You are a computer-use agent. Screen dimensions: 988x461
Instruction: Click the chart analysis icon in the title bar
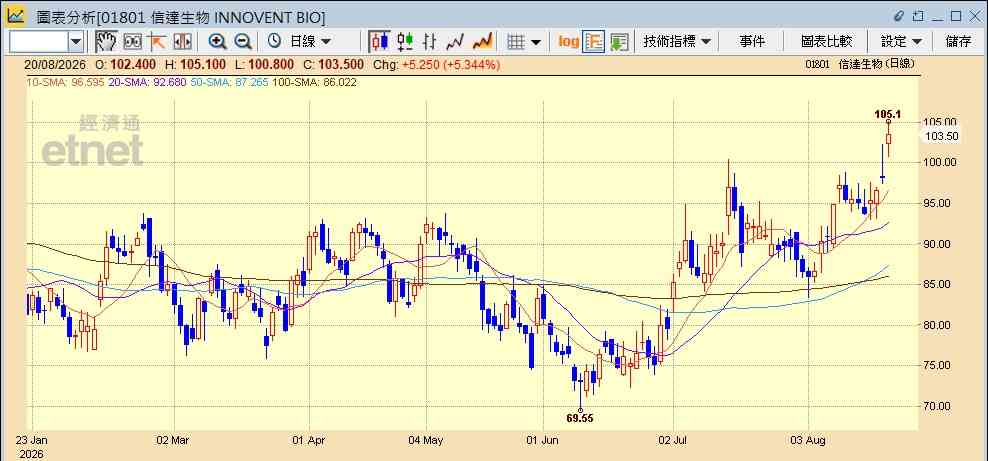[x=16, y=16]
